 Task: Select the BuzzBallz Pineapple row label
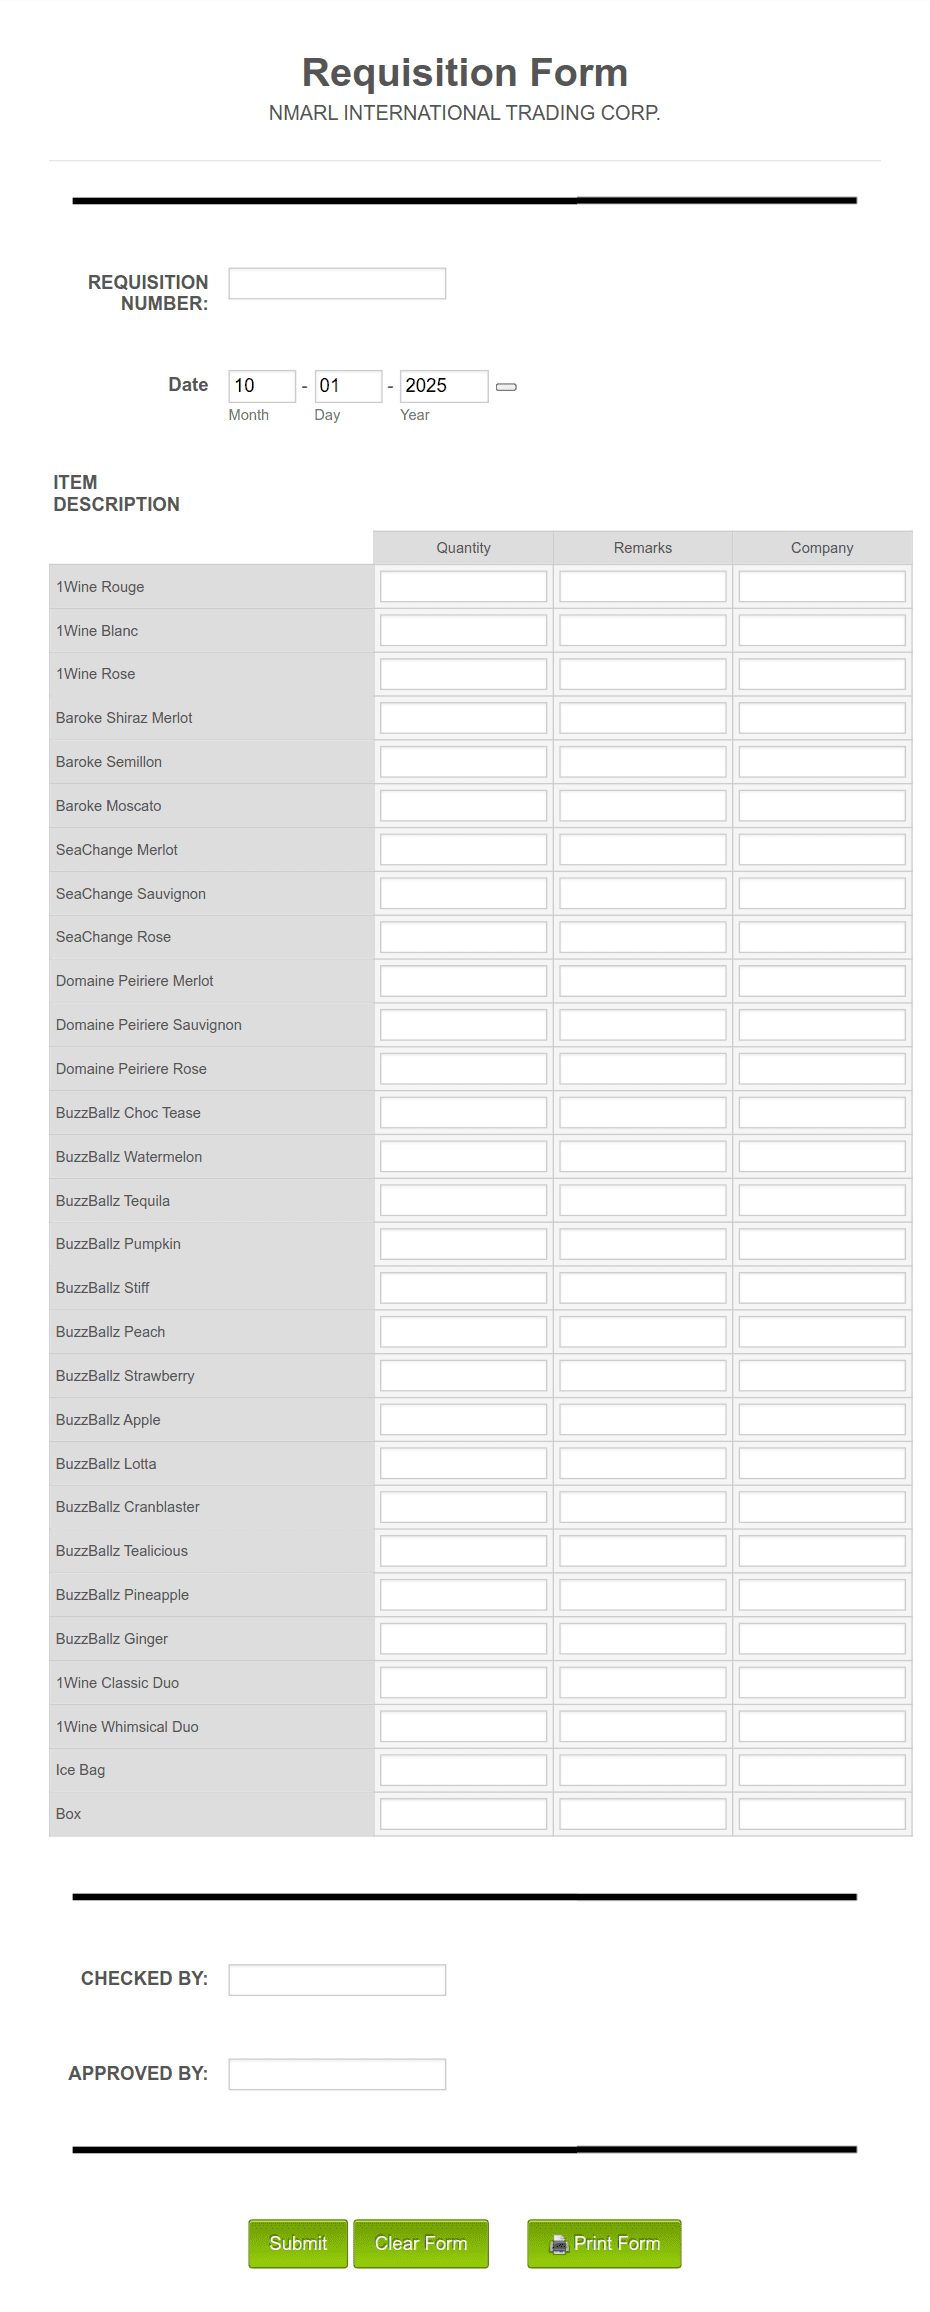tap(122, 1594)
